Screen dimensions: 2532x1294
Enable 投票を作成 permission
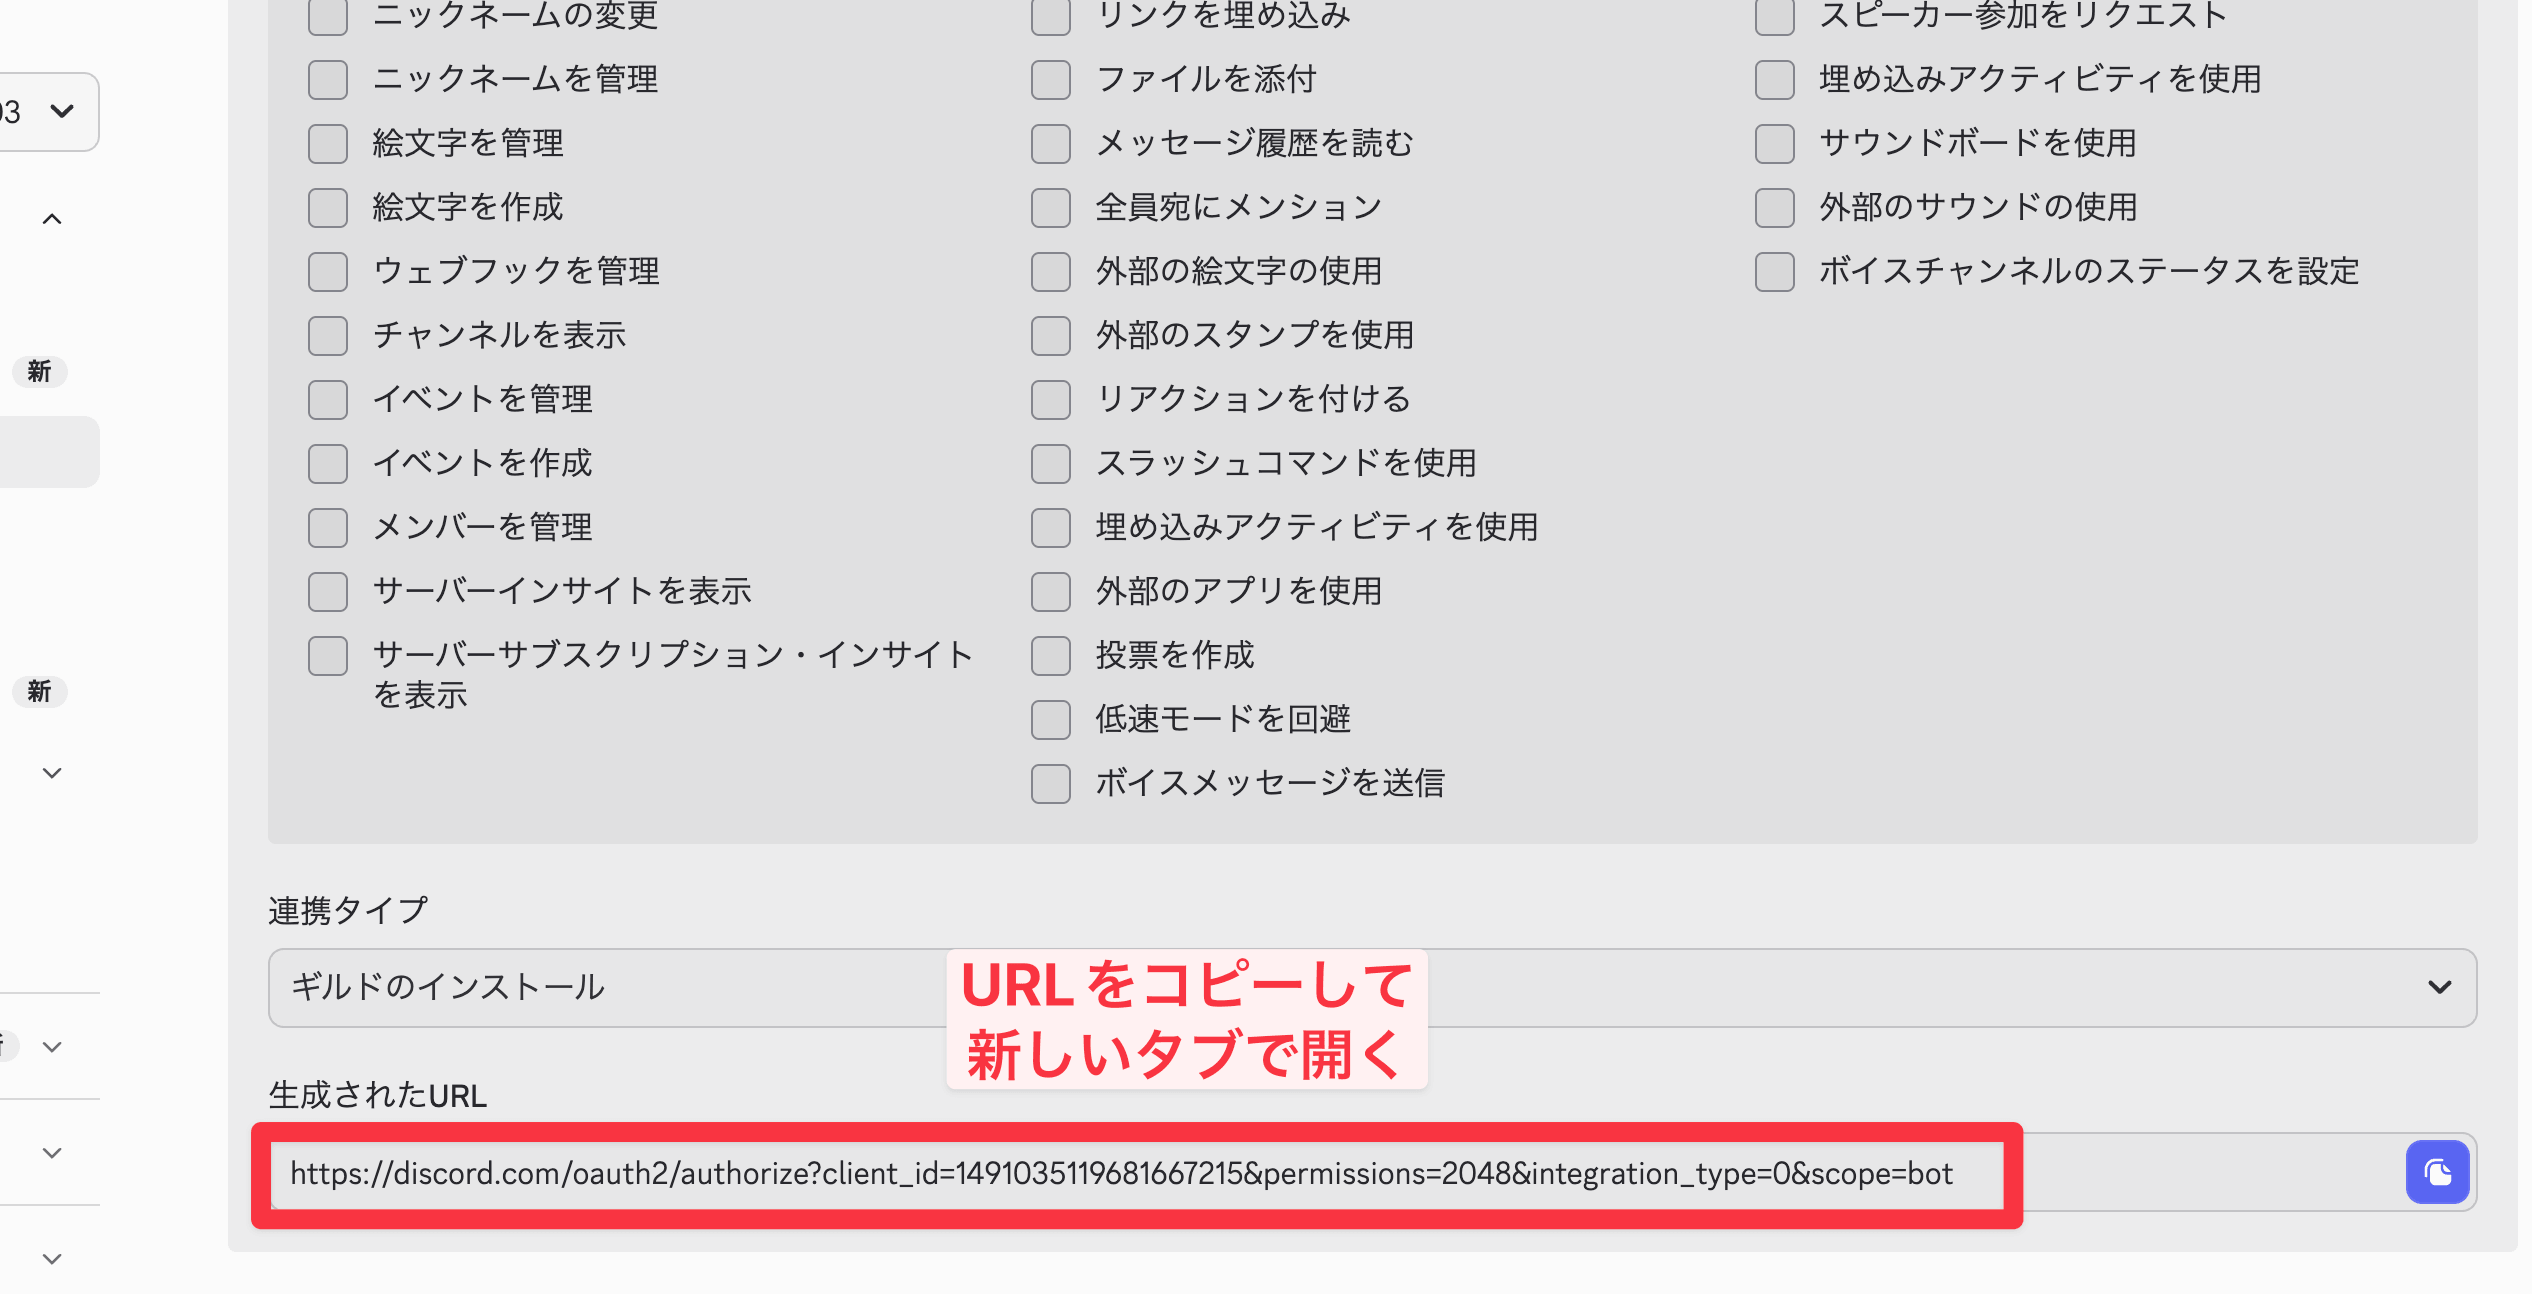[1050, 655]
